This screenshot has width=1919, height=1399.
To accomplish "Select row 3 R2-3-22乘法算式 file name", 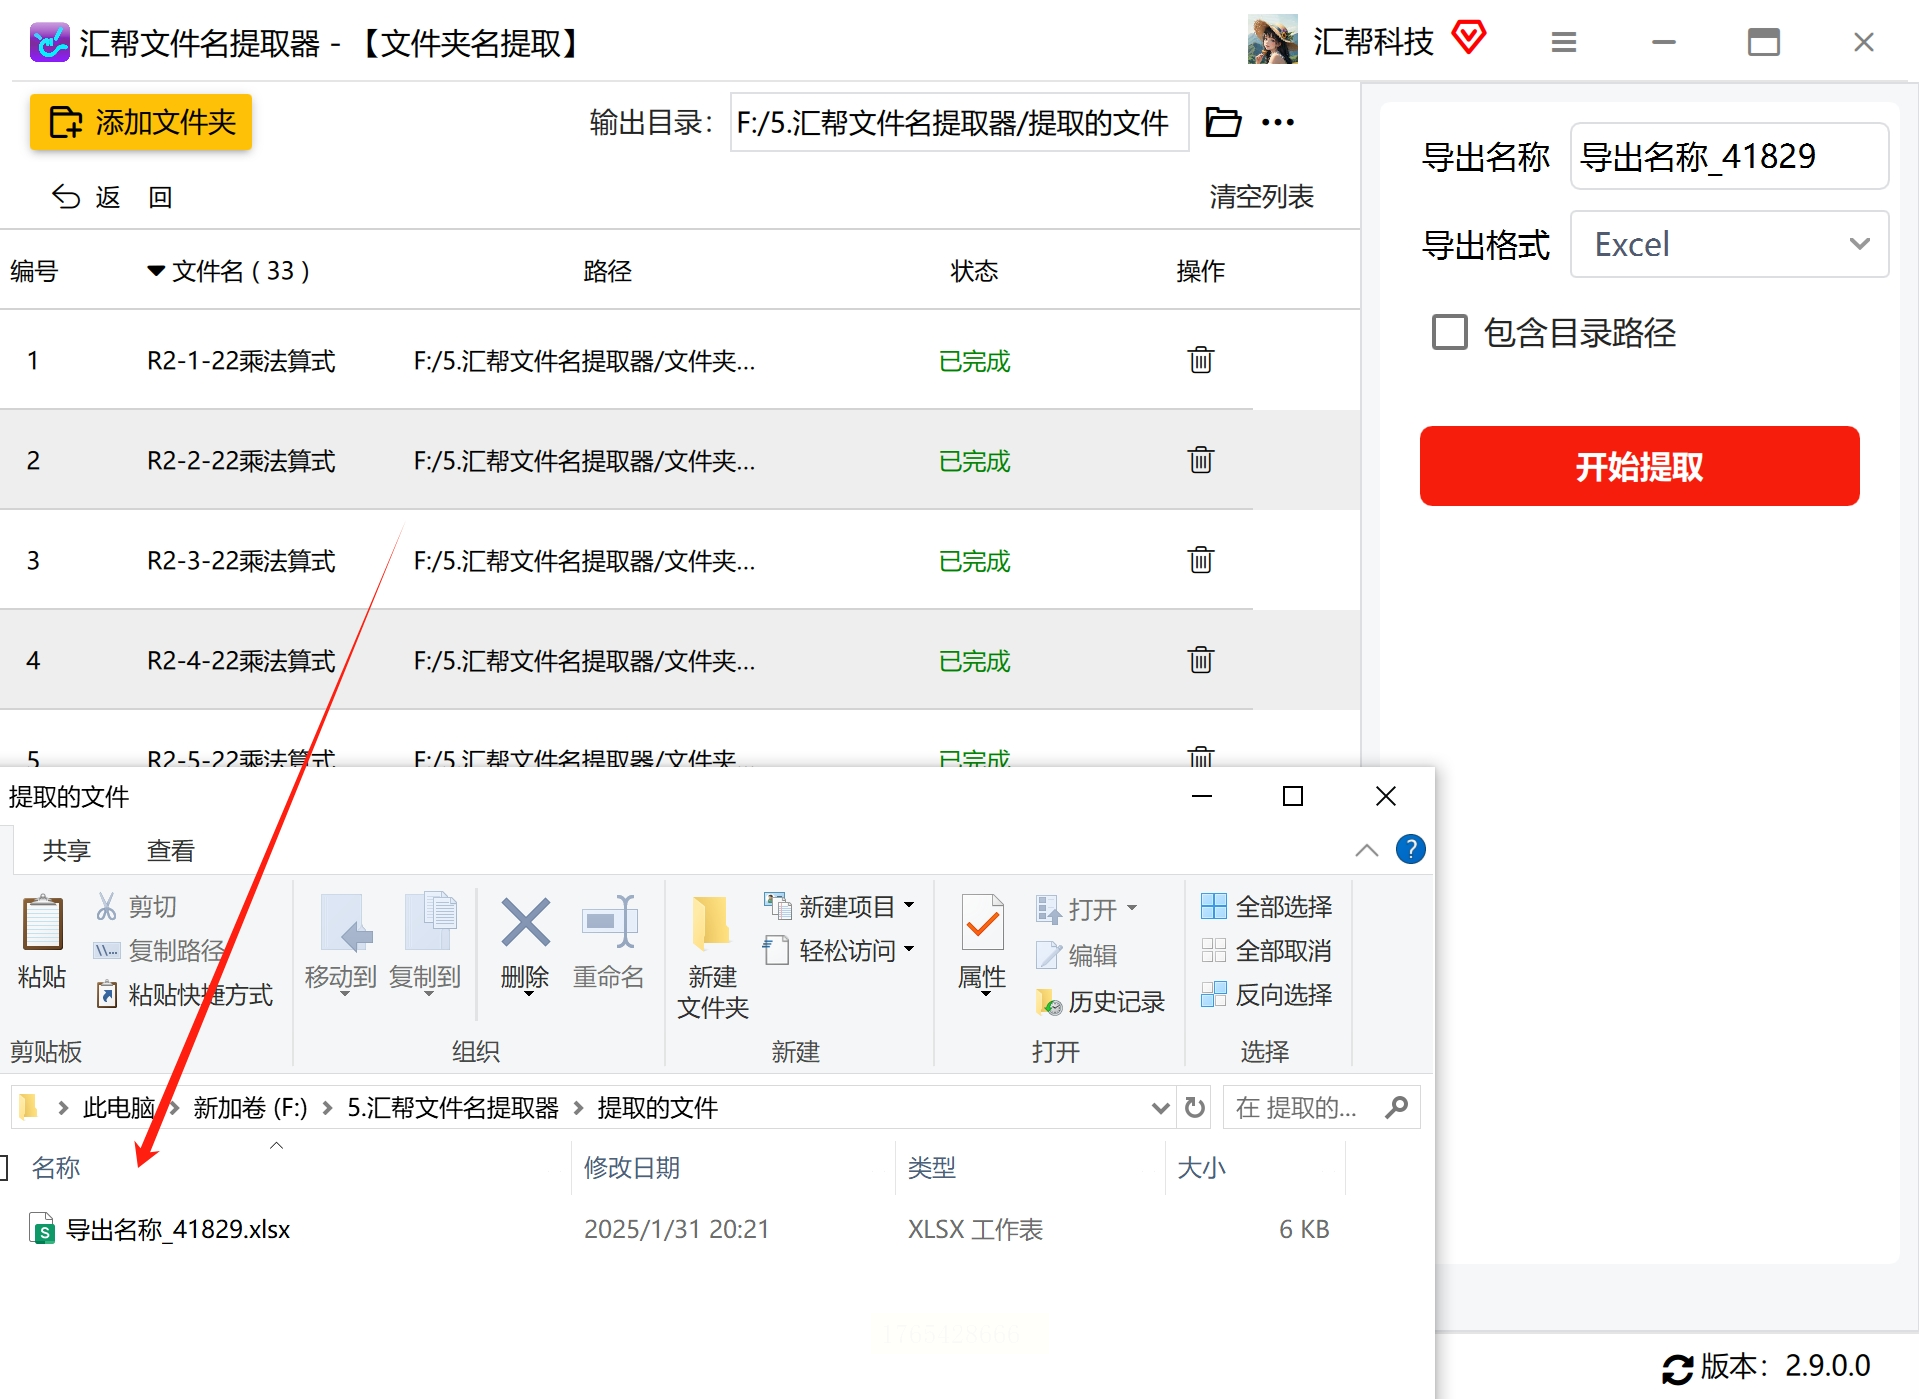I will (x=241, y=561).
